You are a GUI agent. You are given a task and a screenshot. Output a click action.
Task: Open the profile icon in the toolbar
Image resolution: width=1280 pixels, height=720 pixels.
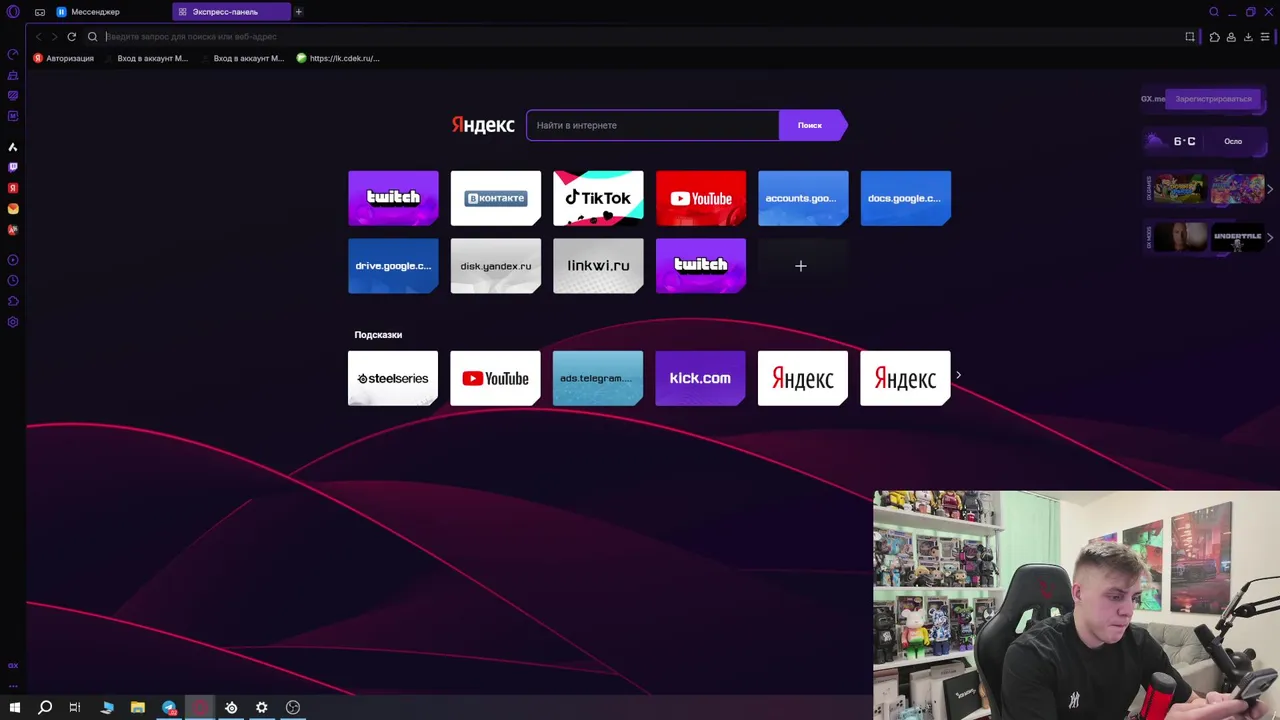1231,37
